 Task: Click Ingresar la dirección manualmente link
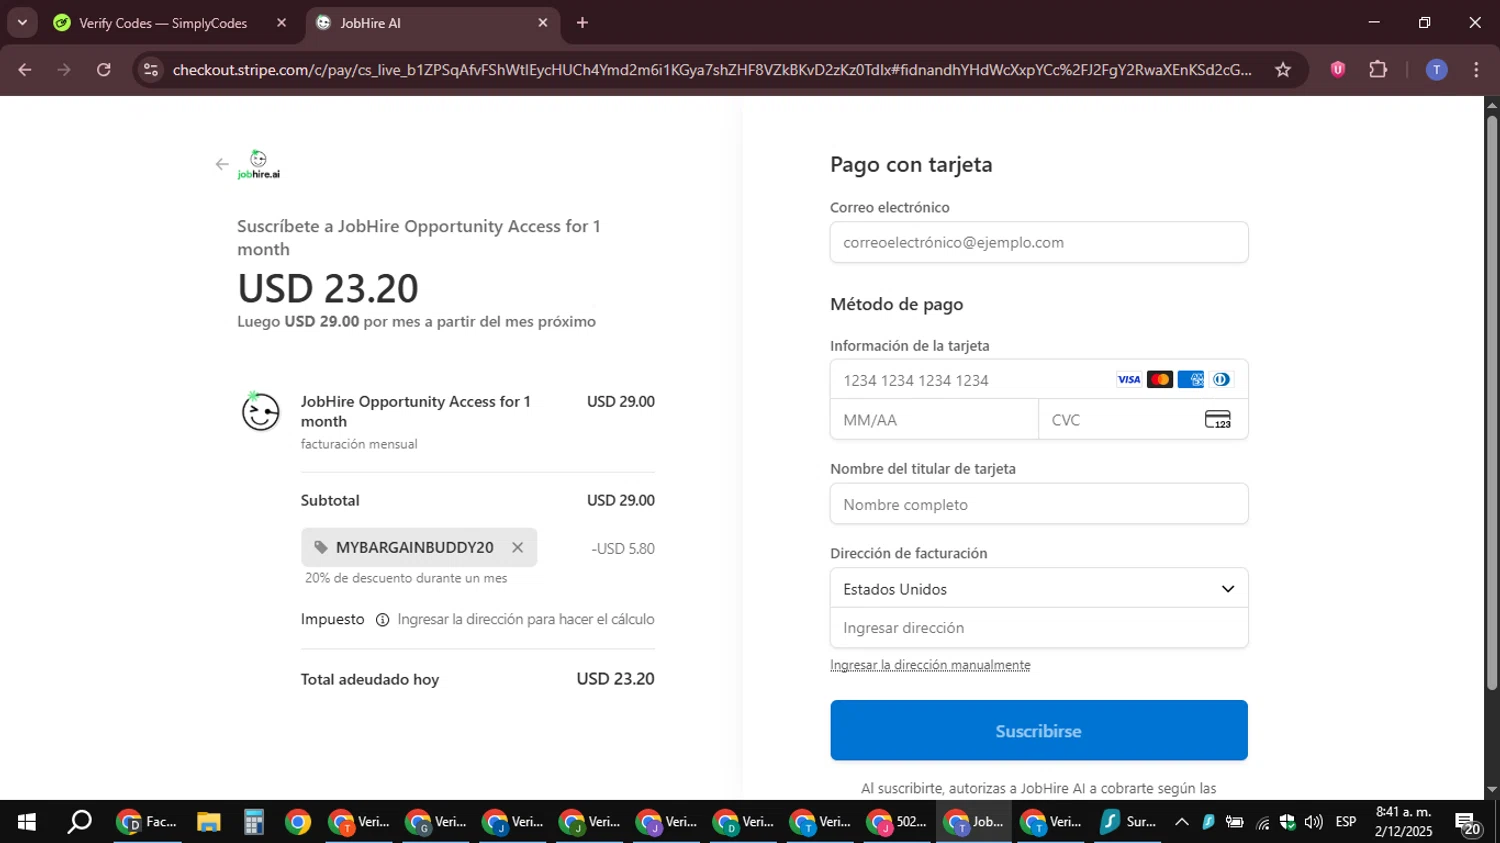click(930, 665)
